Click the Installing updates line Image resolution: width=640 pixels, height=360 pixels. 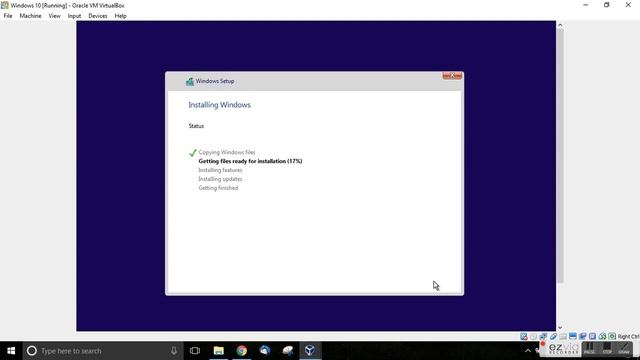point(220,179)
